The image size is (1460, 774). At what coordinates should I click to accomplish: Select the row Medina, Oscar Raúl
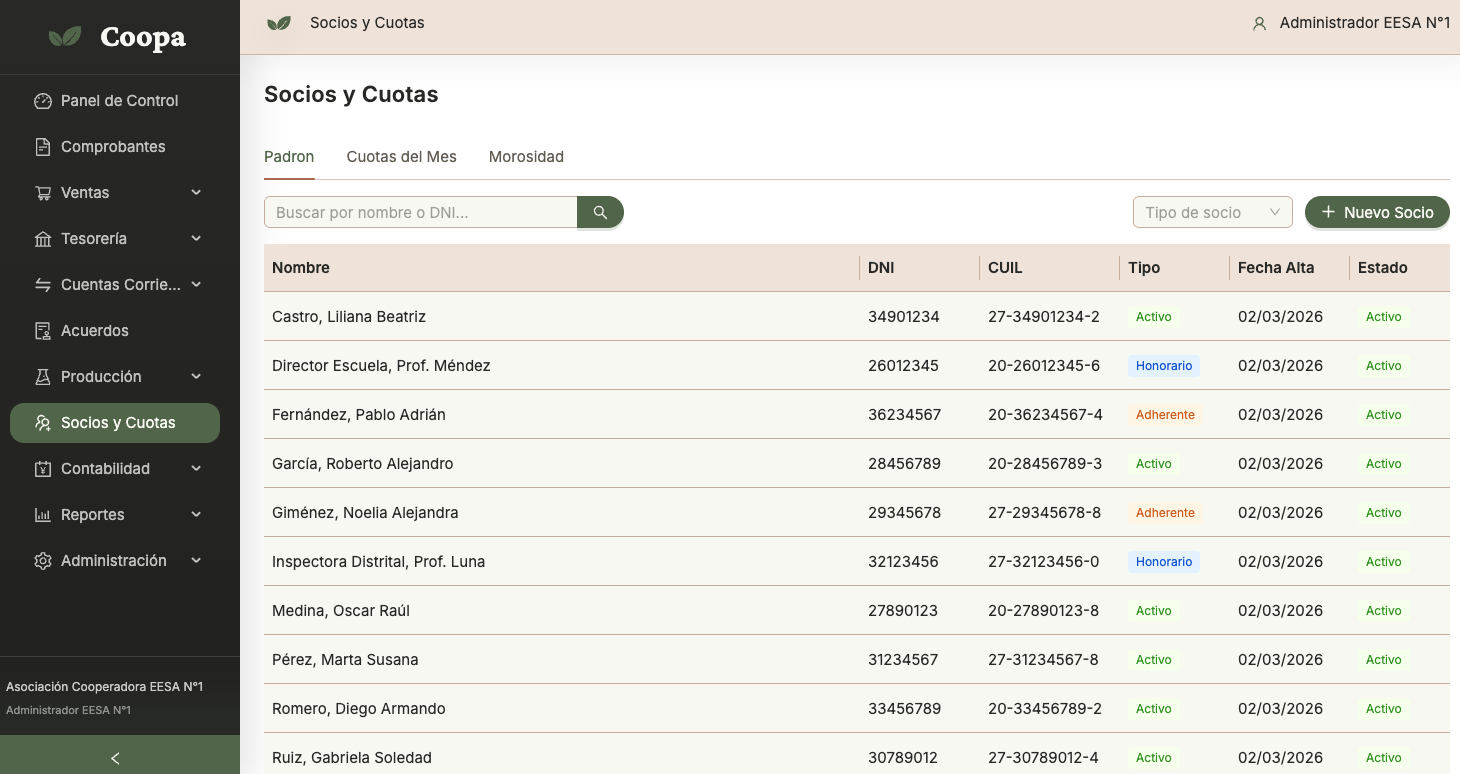857,611
